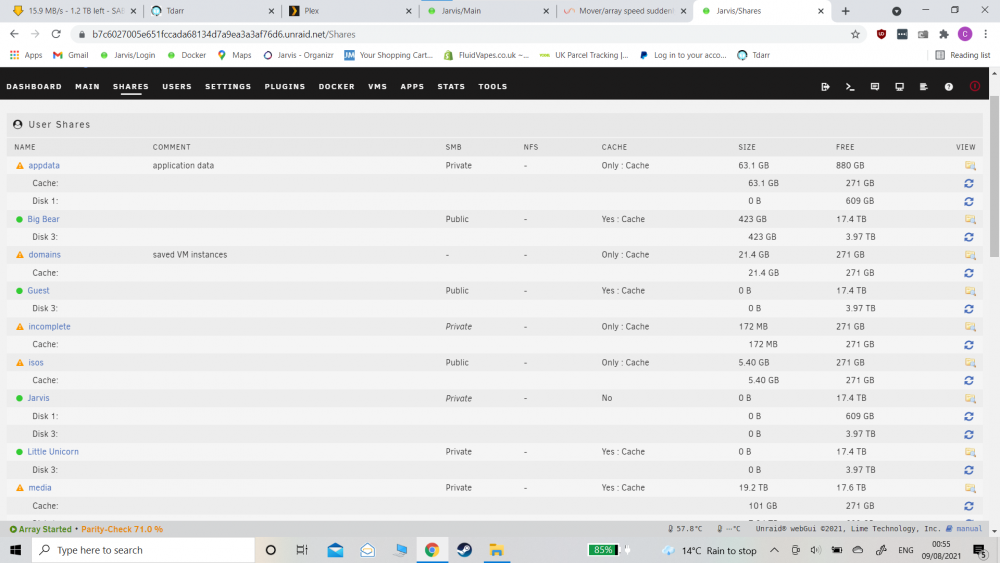
Task: Go to the Dashboard menu
Action: (x=34, y=87)
